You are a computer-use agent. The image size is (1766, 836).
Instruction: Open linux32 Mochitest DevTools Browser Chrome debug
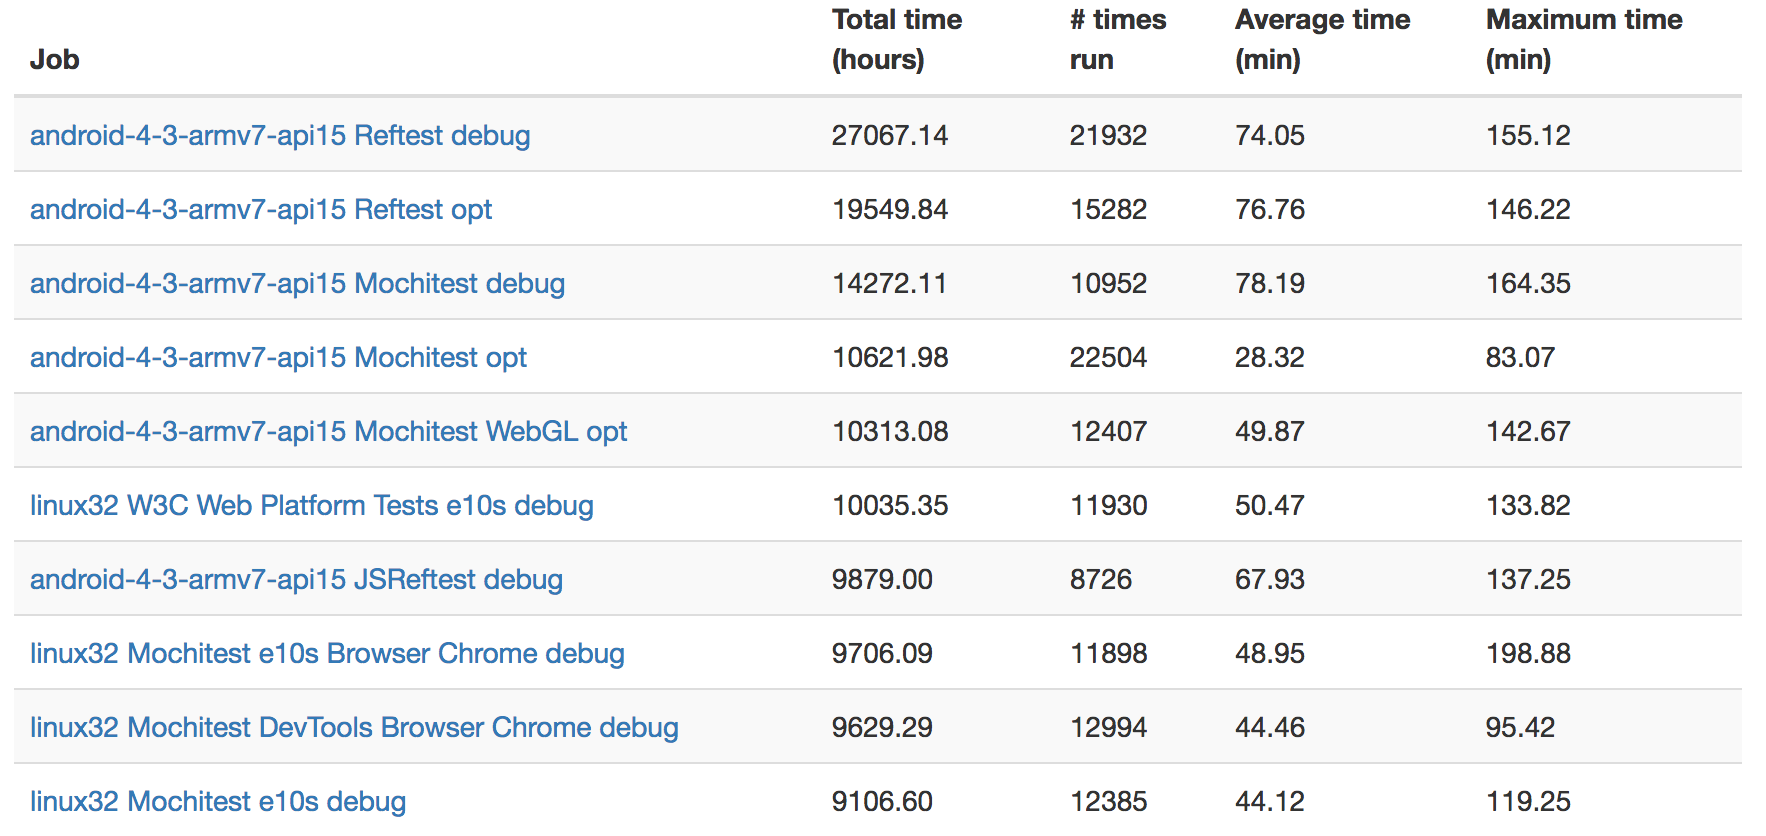point(354,727)
